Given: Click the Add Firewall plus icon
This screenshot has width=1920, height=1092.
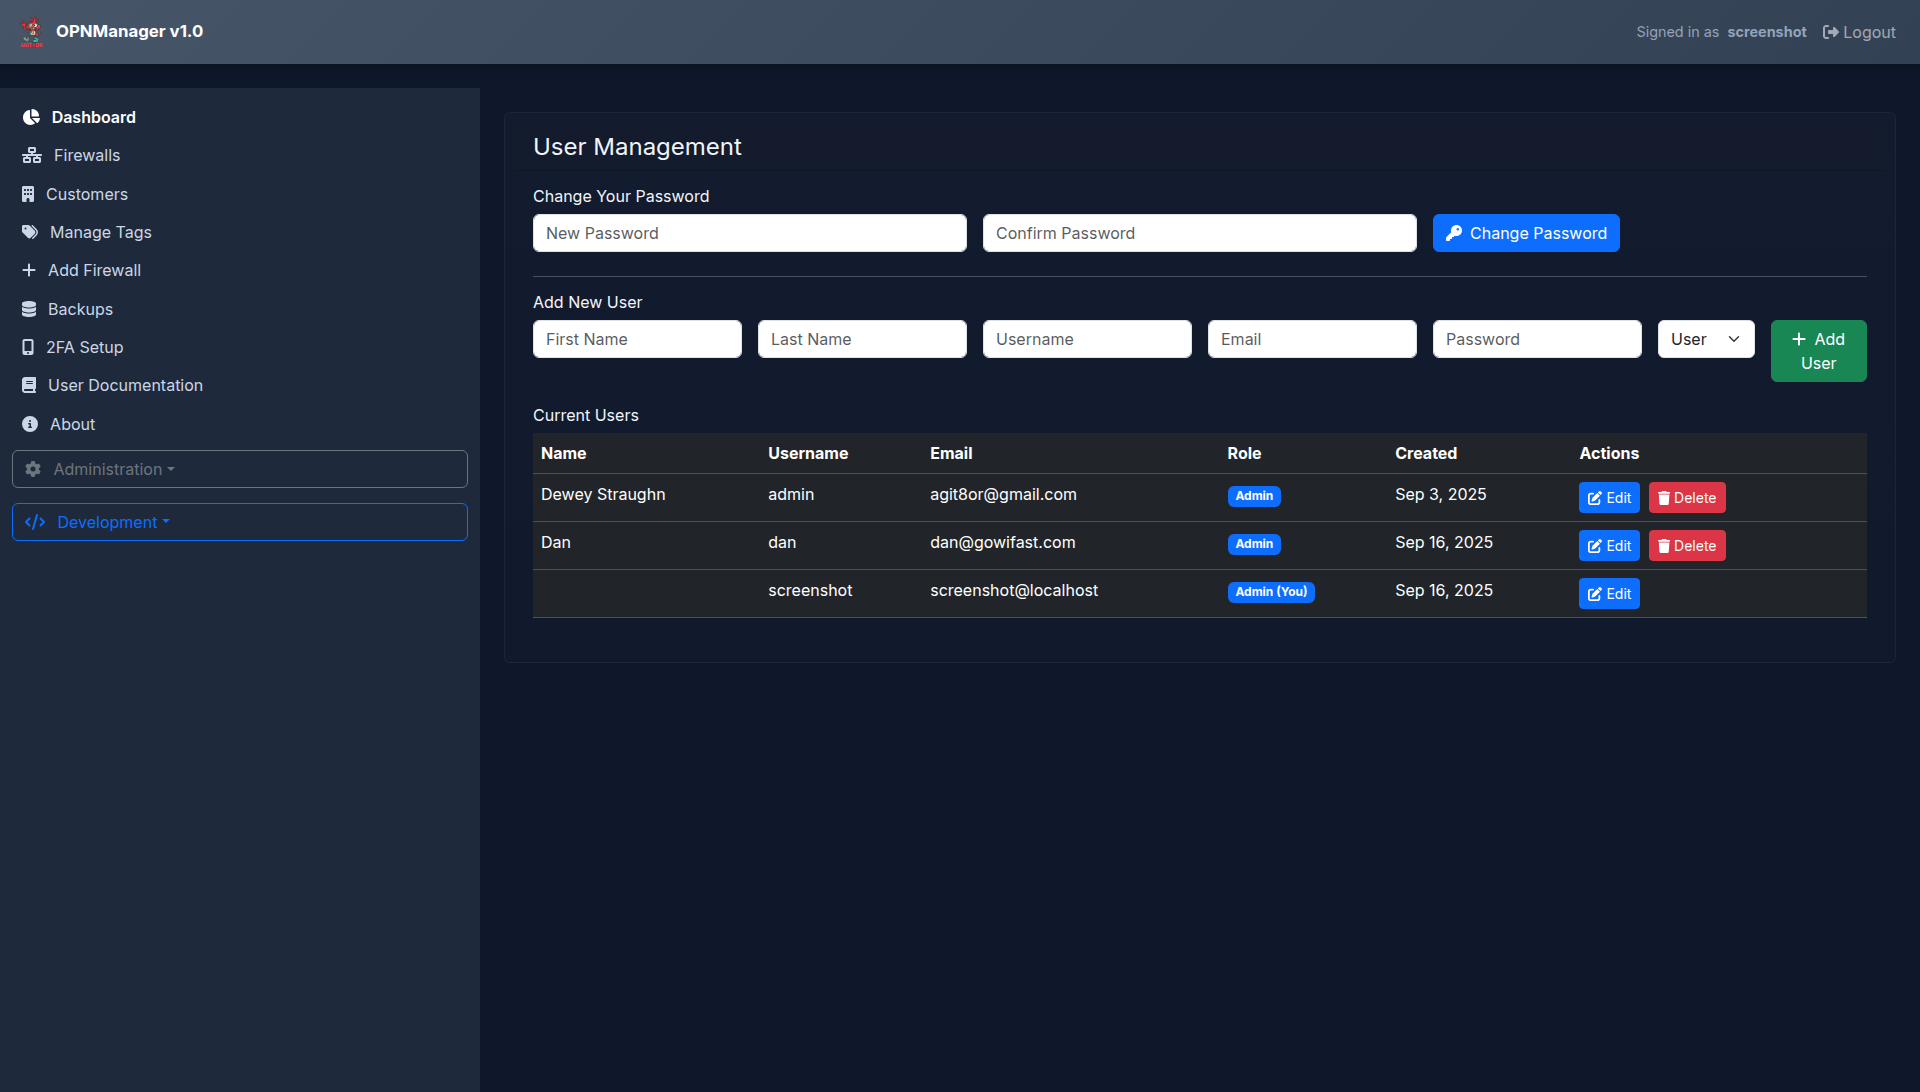Looking at the screenshot, I should tap(29, 270).
